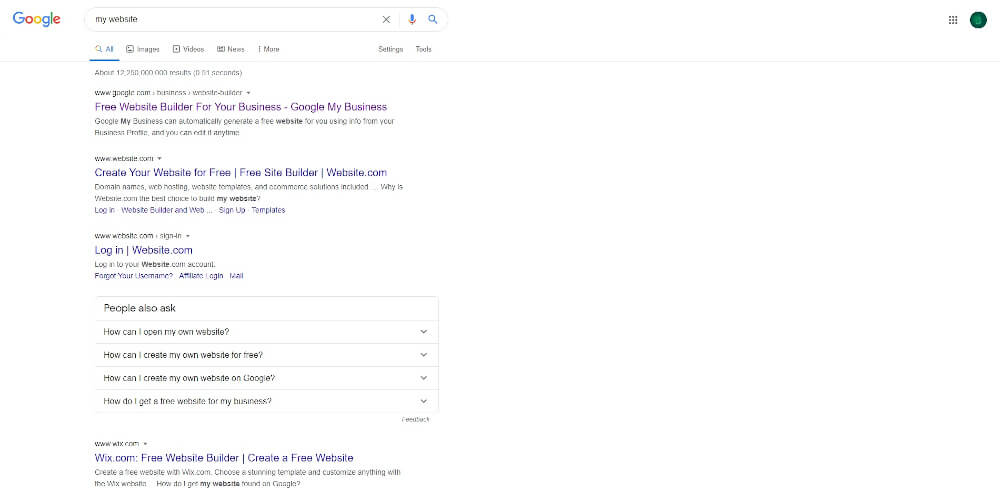Start voice search via microphone icon

click(x=412, y=19)
